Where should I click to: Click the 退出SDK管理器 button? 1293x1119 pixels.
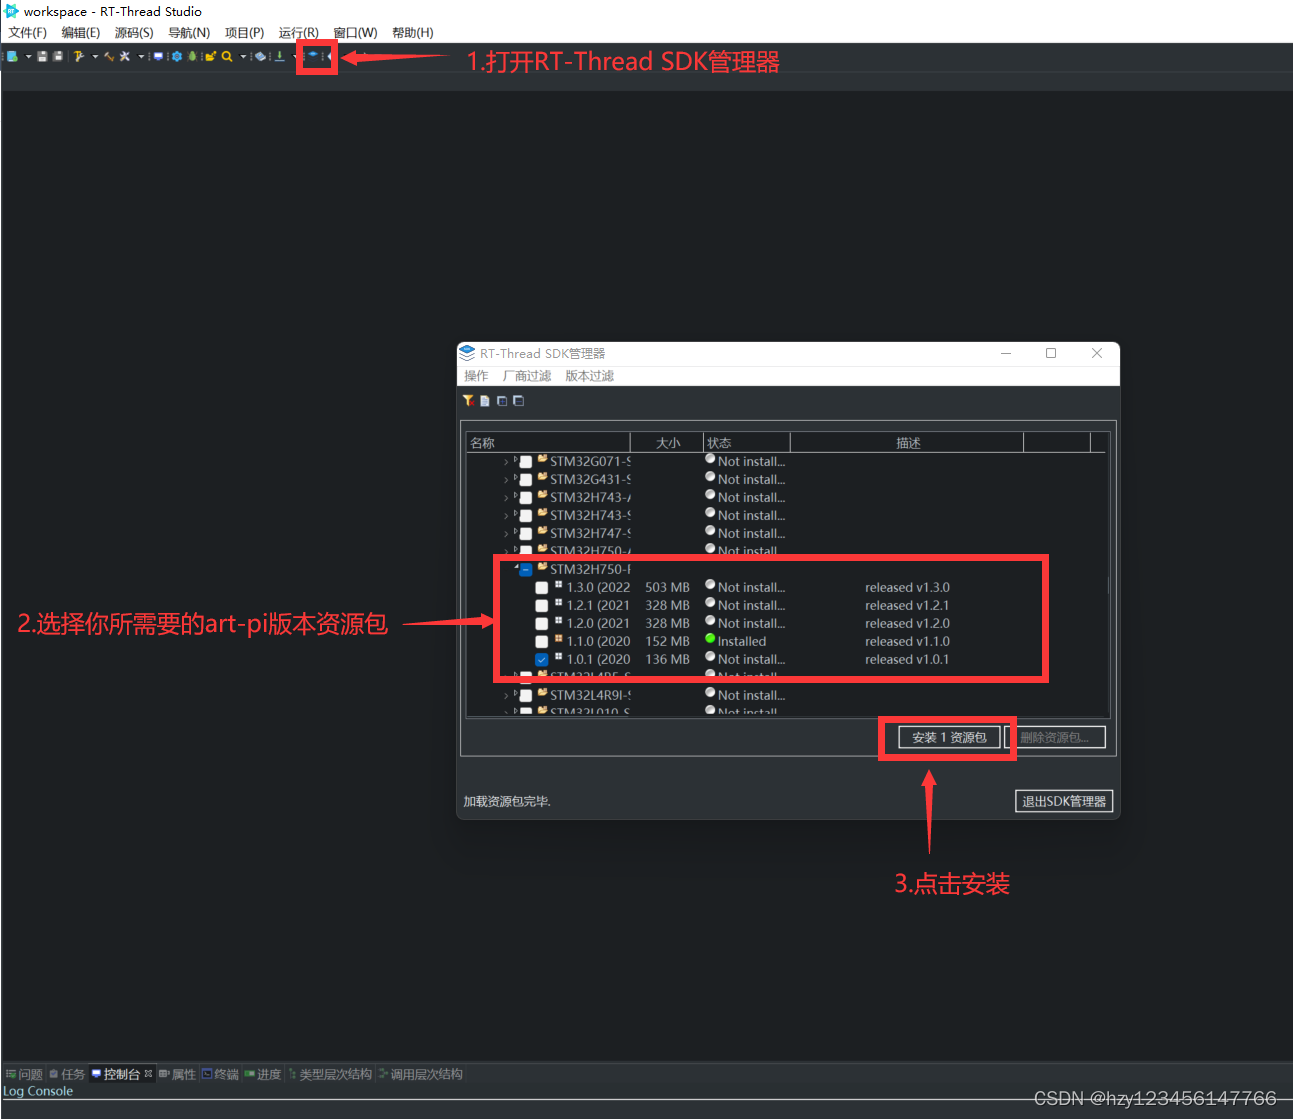pos(1063,800)
